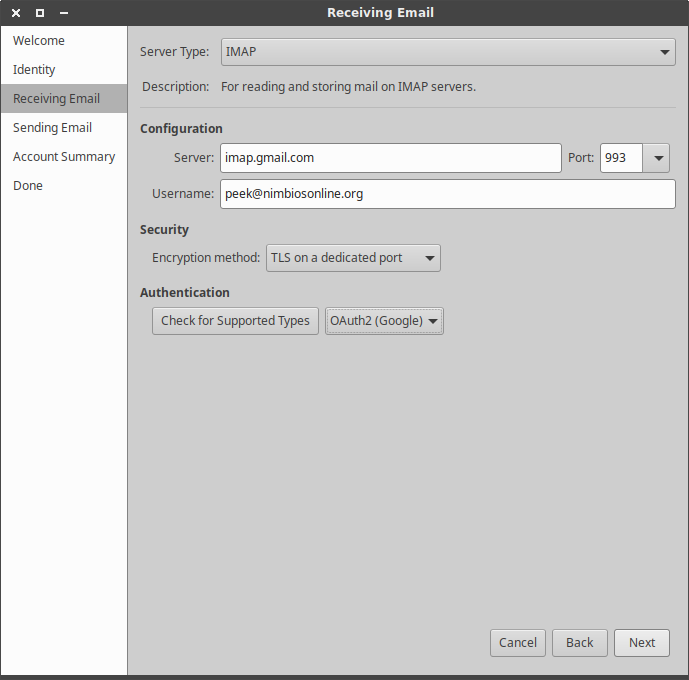689x680 pixels.
Task: Open the OAuth2 (Google) authentication dropdown
Action: [384, 321]
